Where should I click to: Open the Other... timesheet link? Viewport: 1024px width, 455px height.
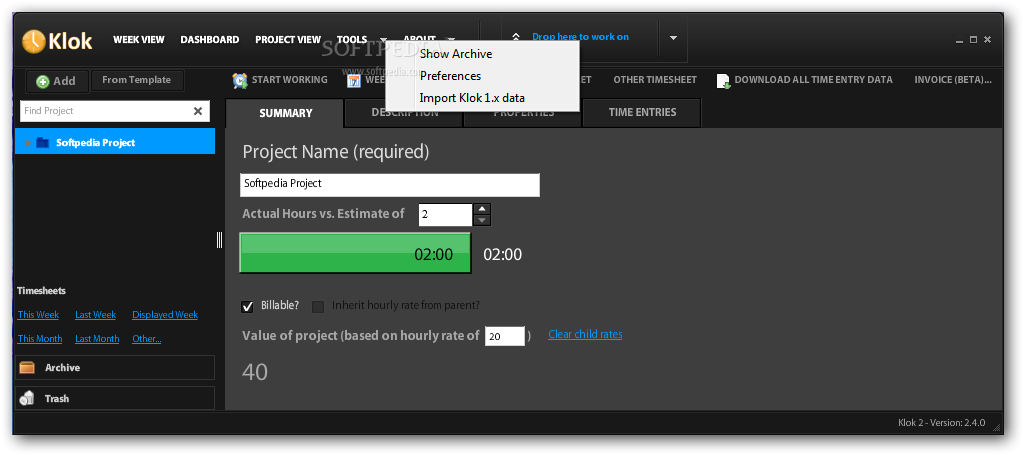point(146,339)
